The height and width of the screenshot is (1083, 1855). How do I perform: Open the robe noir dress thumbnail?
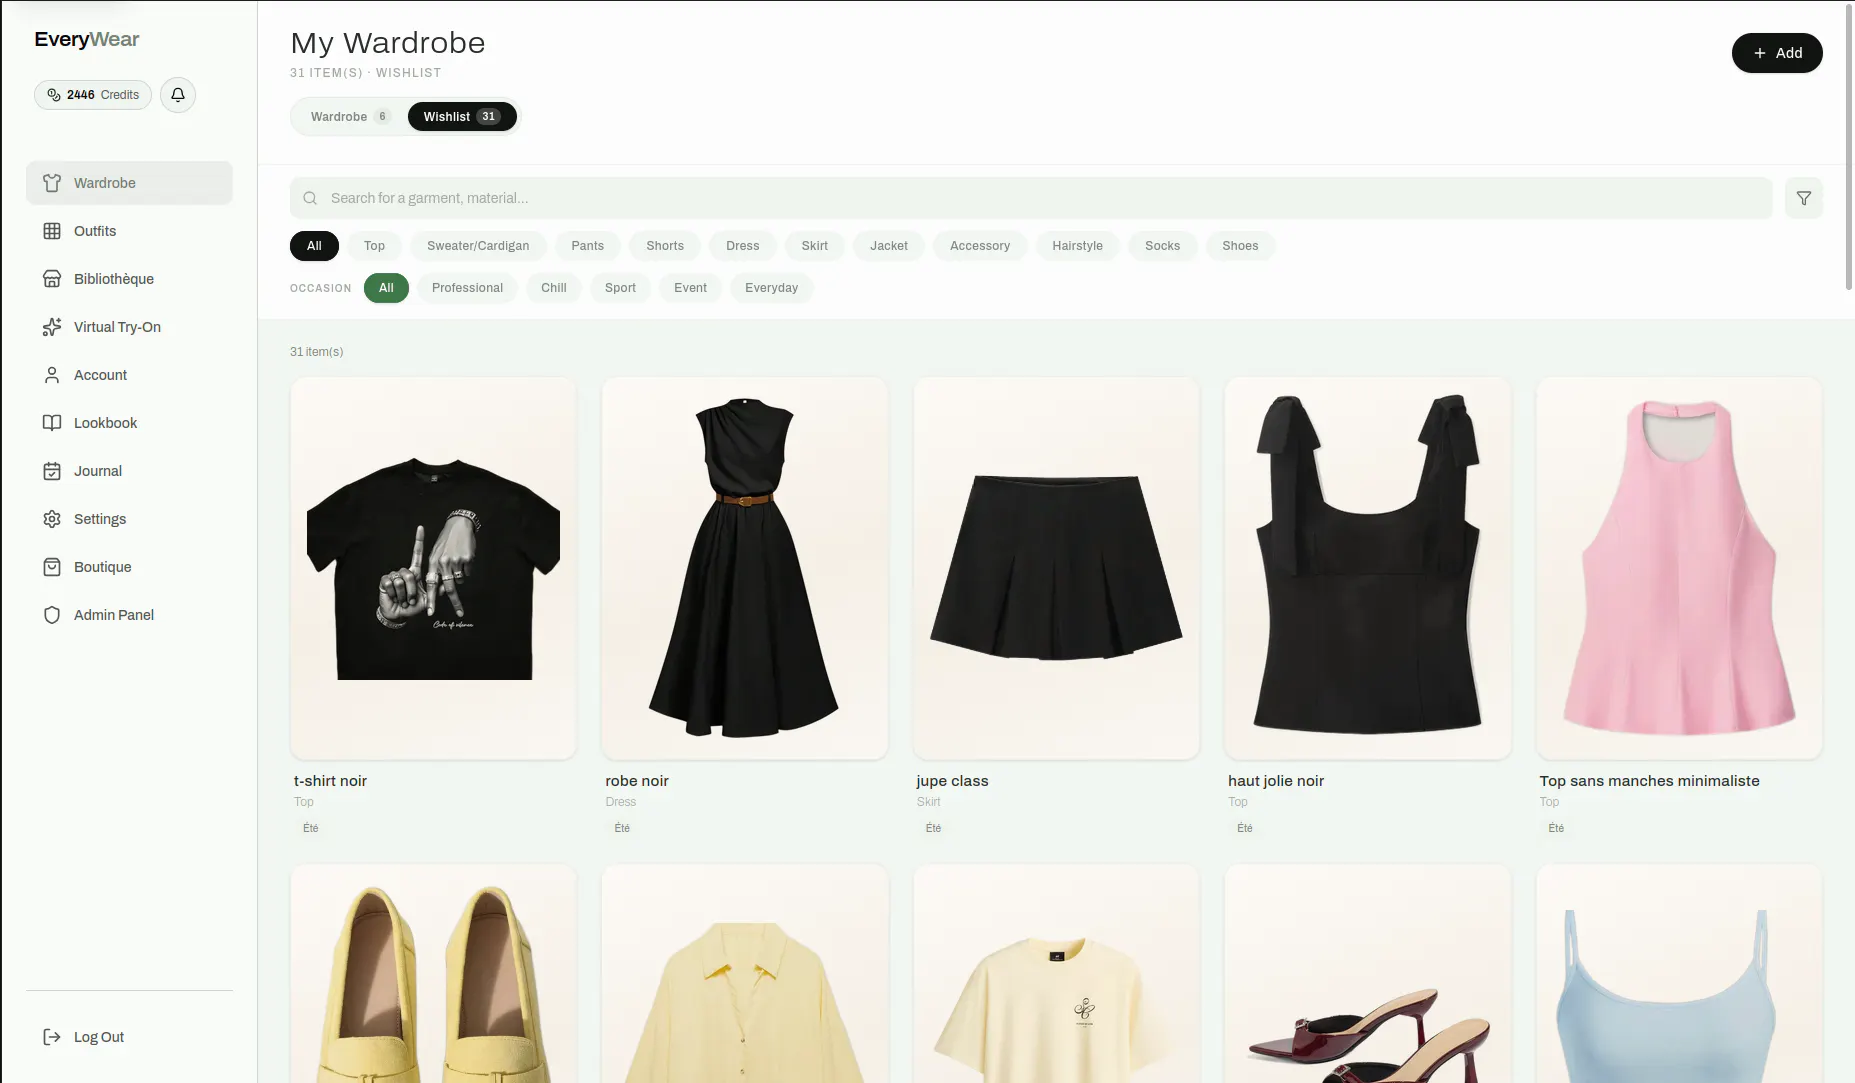pyautogui.click(x=744, y=568)
